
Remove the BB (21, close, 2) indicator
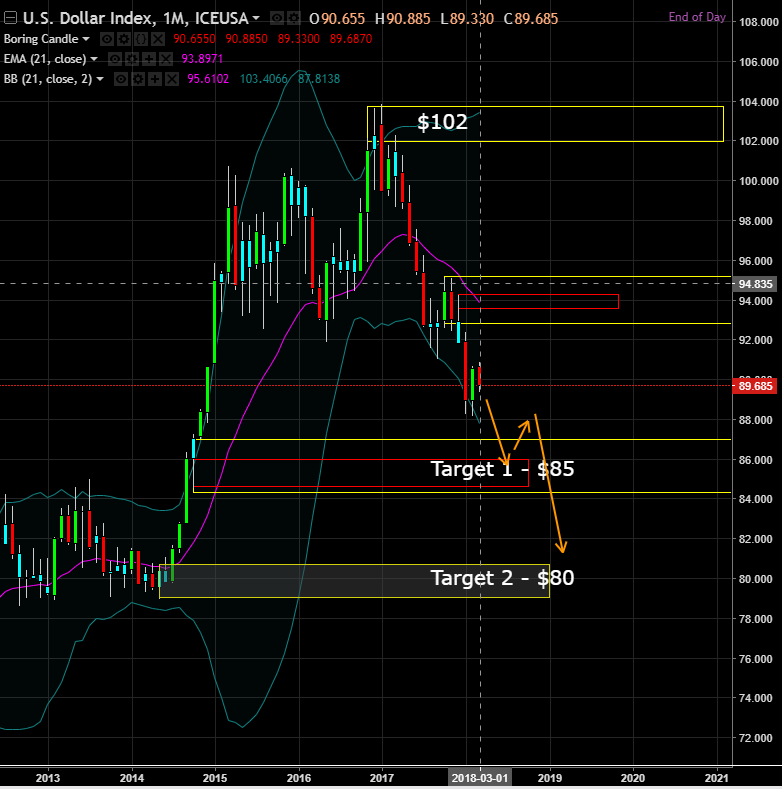[x=172, y=79]
